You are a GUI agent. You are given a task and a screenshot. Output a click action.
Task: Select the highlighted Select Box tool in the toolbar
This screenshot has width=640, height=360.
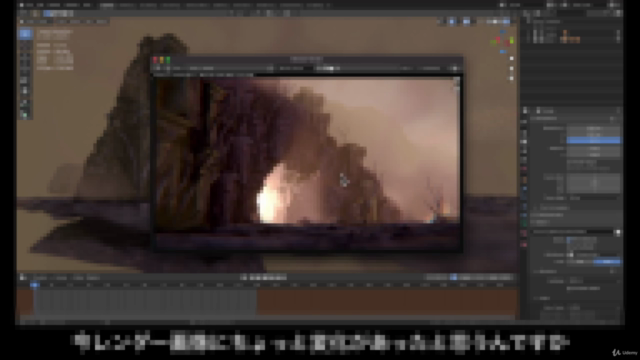point(25,34)
